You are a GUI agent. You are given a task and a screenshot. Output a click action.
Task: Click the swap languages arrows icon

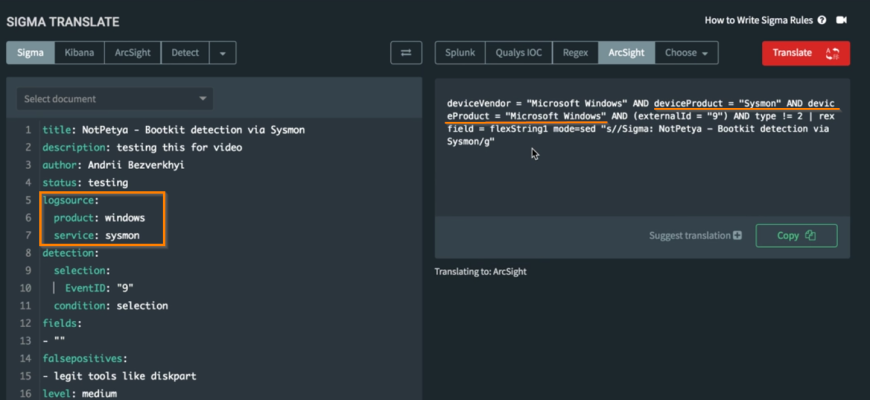[x=406, y=53]
